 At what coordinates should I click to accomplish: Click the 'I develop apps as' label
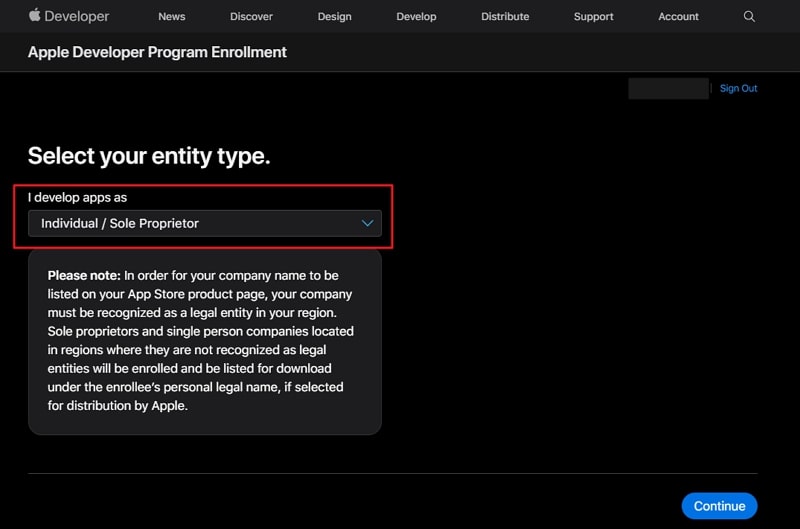(78, 197)
